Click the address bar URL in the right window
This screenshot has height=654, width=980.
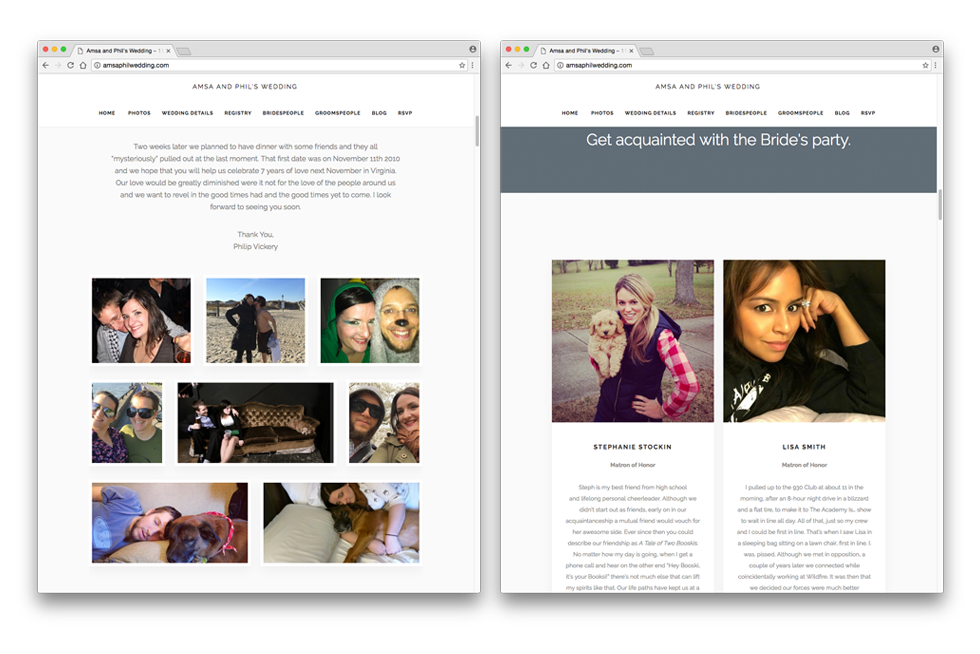[599, 65]
